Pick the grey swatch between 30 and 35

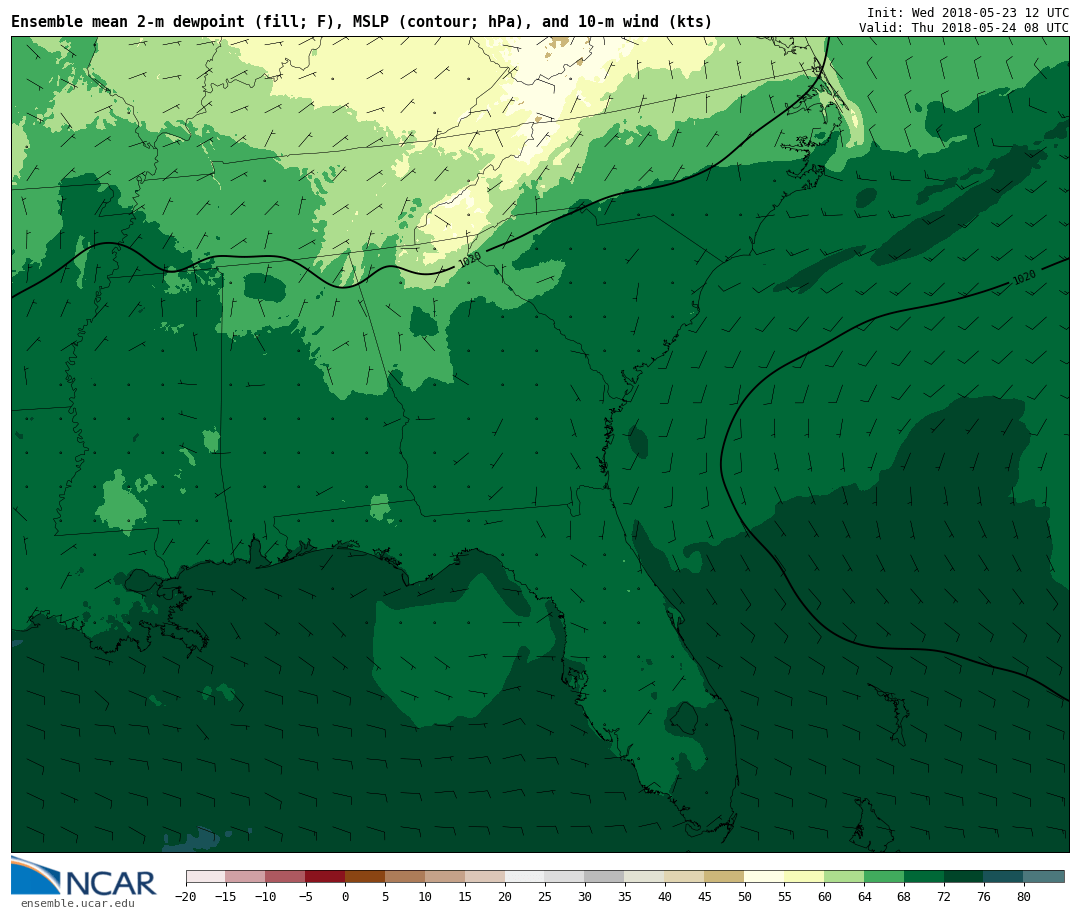[x=604, y=877]
